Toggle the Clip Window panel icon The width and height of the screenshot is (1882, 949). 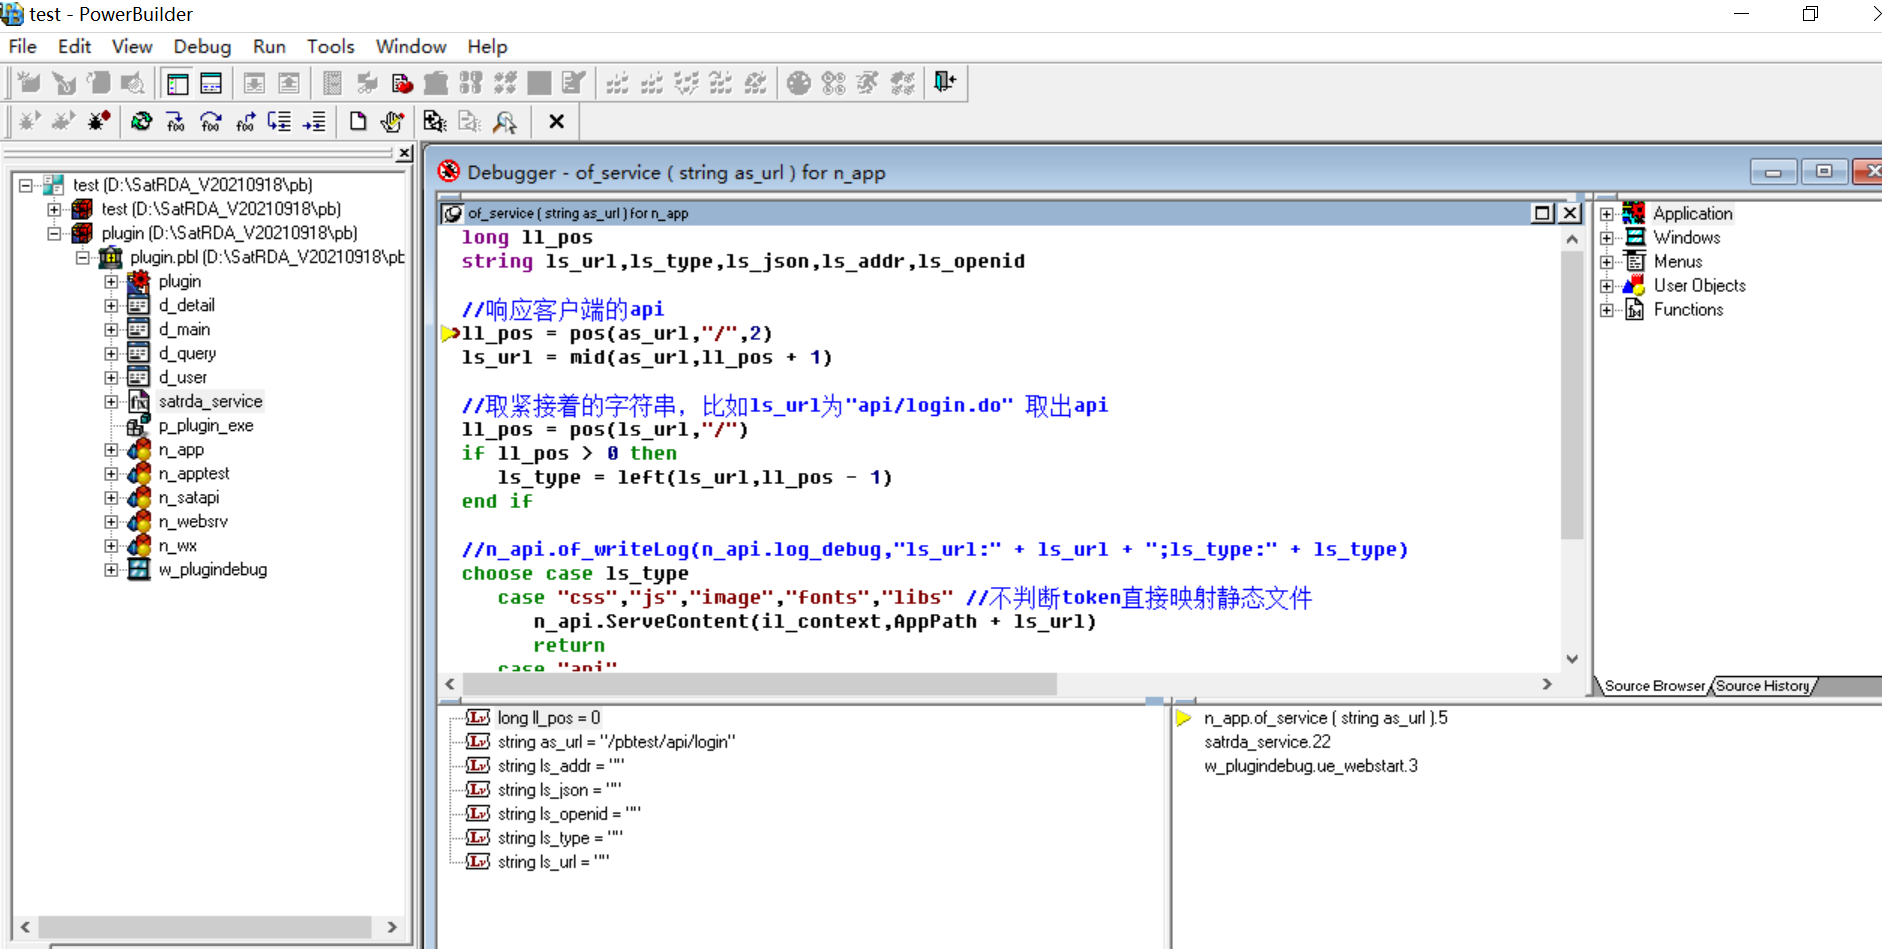211,82
